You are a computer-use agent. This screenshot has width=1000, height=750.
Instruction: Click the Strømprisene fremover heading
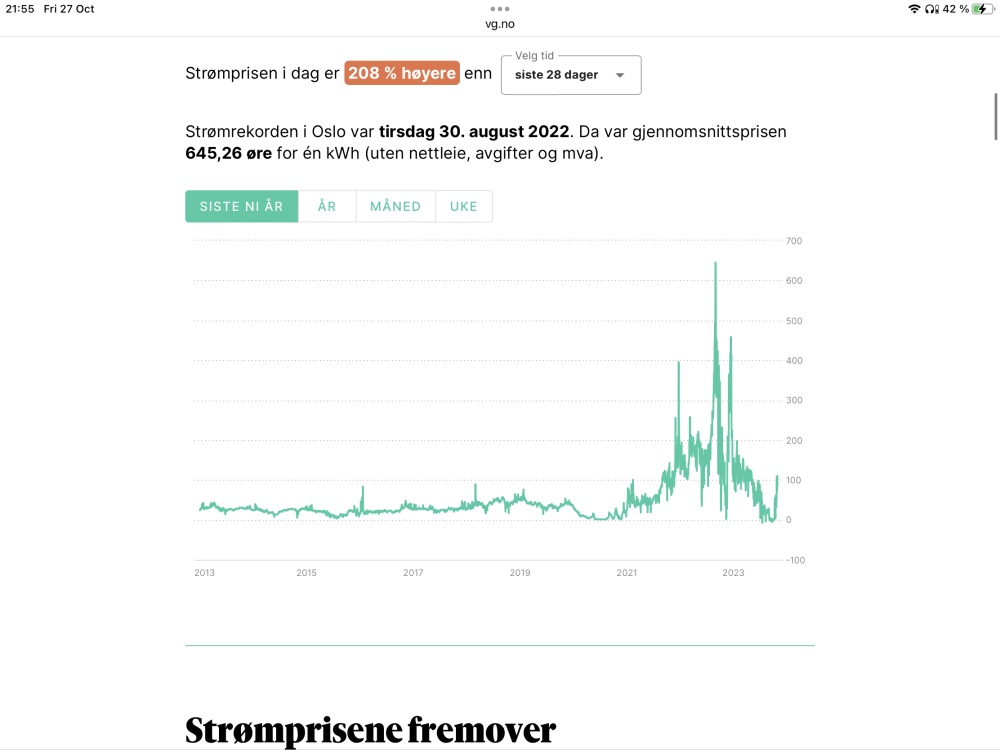[x=371, y=730]
